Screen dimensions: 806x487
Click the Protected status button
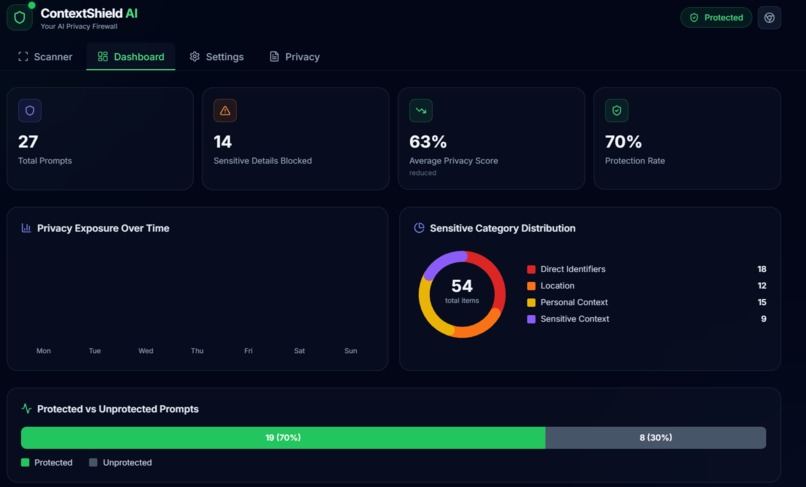point(716,17)
